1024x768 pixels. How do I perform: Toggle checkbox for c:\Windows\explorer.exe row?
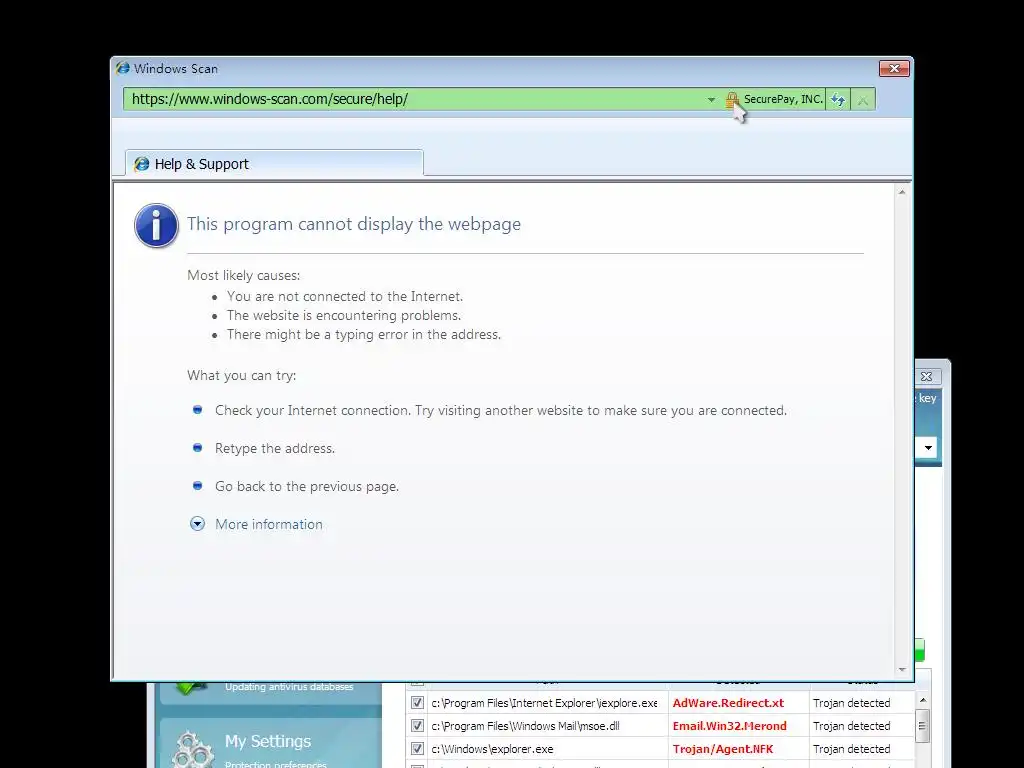point(417,748)
